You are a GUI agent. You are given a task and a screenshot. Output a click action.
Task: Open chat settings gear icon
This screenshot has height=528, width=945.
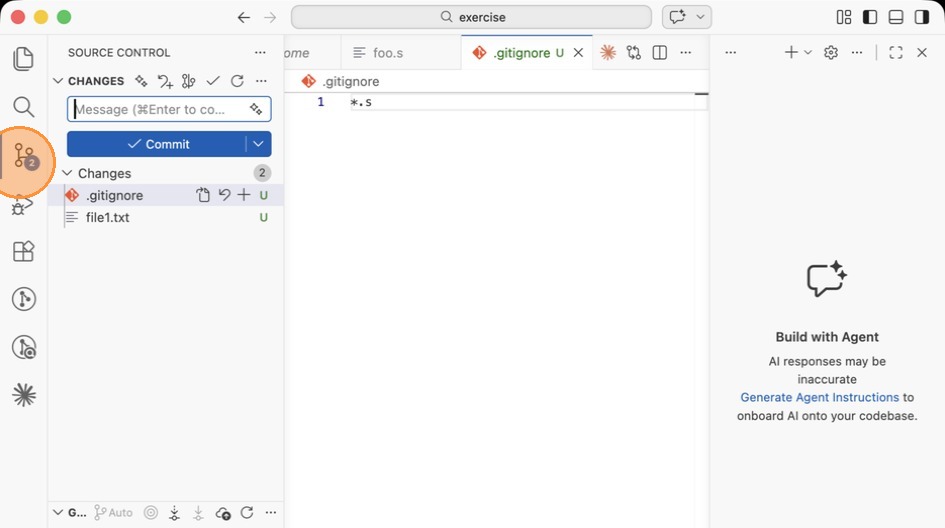[x=831, y=53]
